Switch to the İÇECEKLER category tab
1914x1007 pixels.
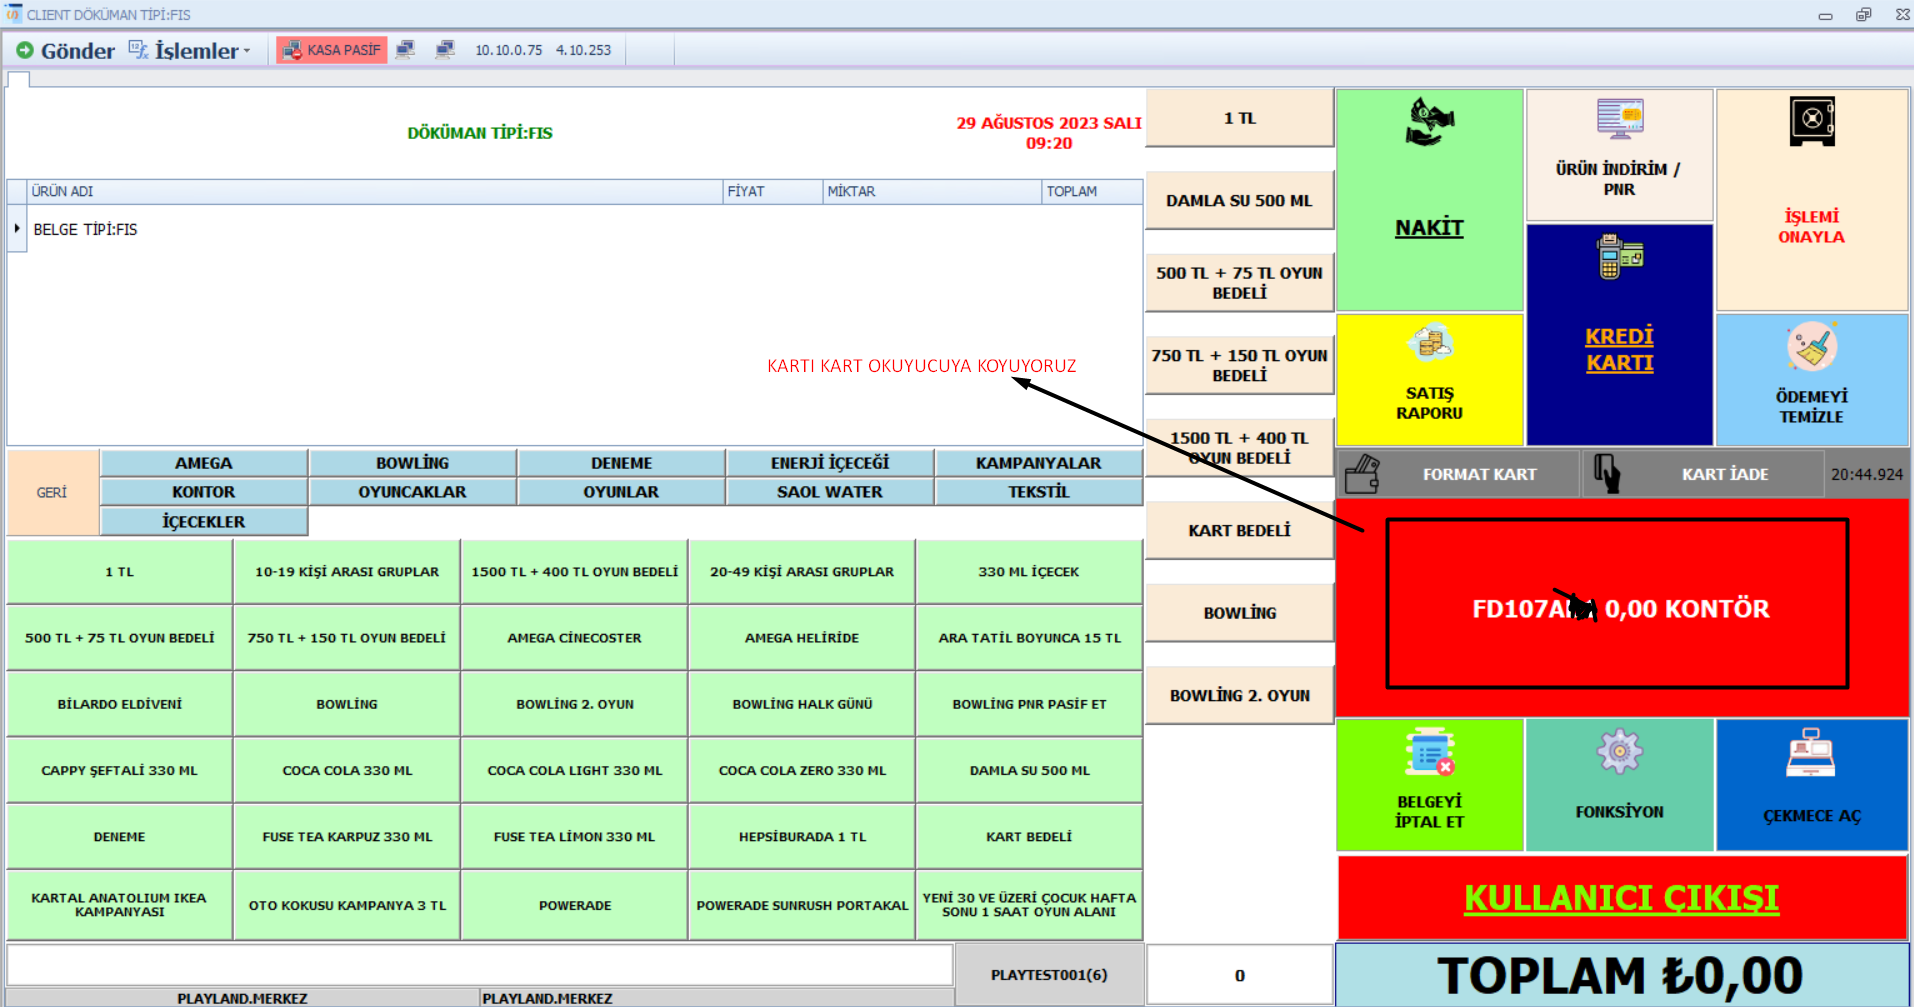pyautogui.click(x=204, y=522)
